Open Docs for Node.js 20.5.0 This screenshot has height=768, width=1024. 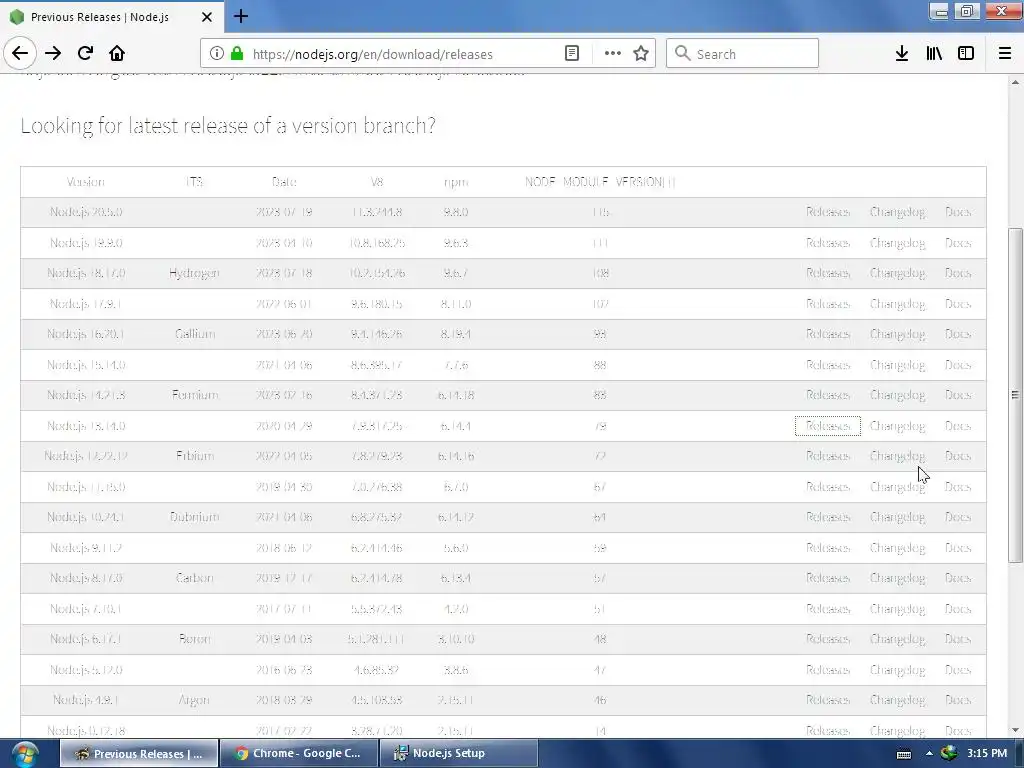tap(957, 212)
